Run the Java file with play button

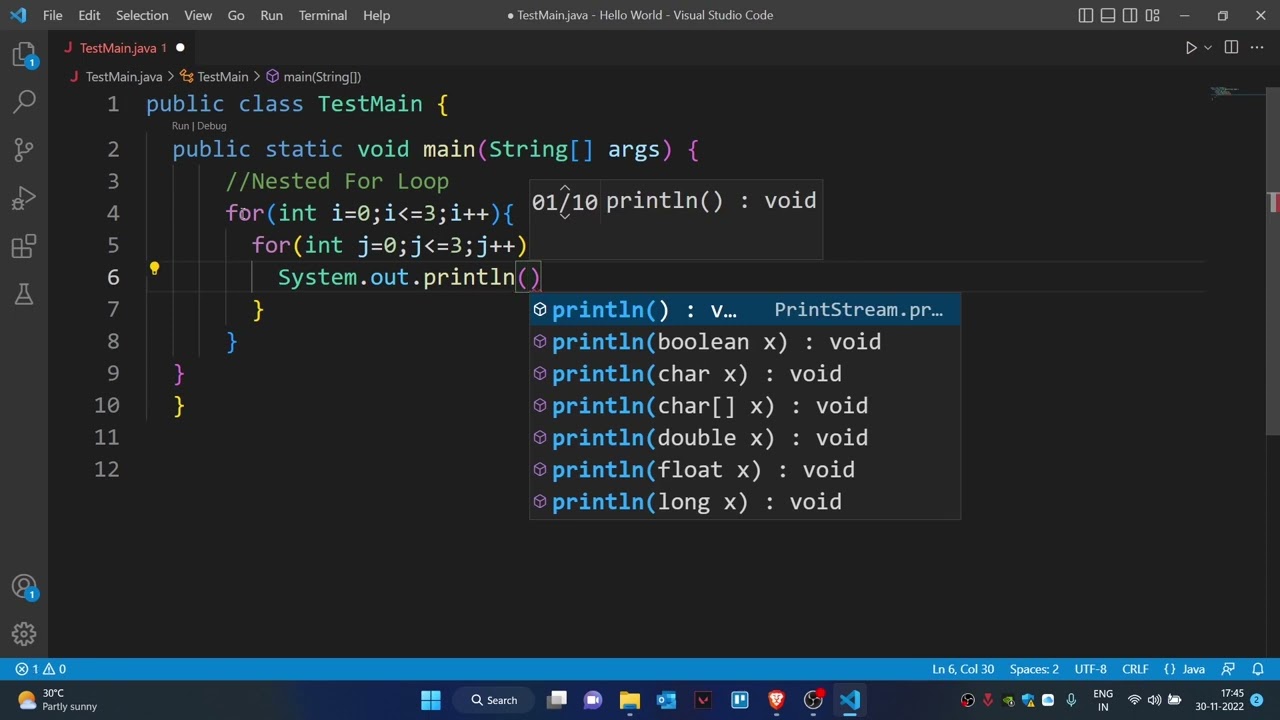click(x=1191, y=47)
